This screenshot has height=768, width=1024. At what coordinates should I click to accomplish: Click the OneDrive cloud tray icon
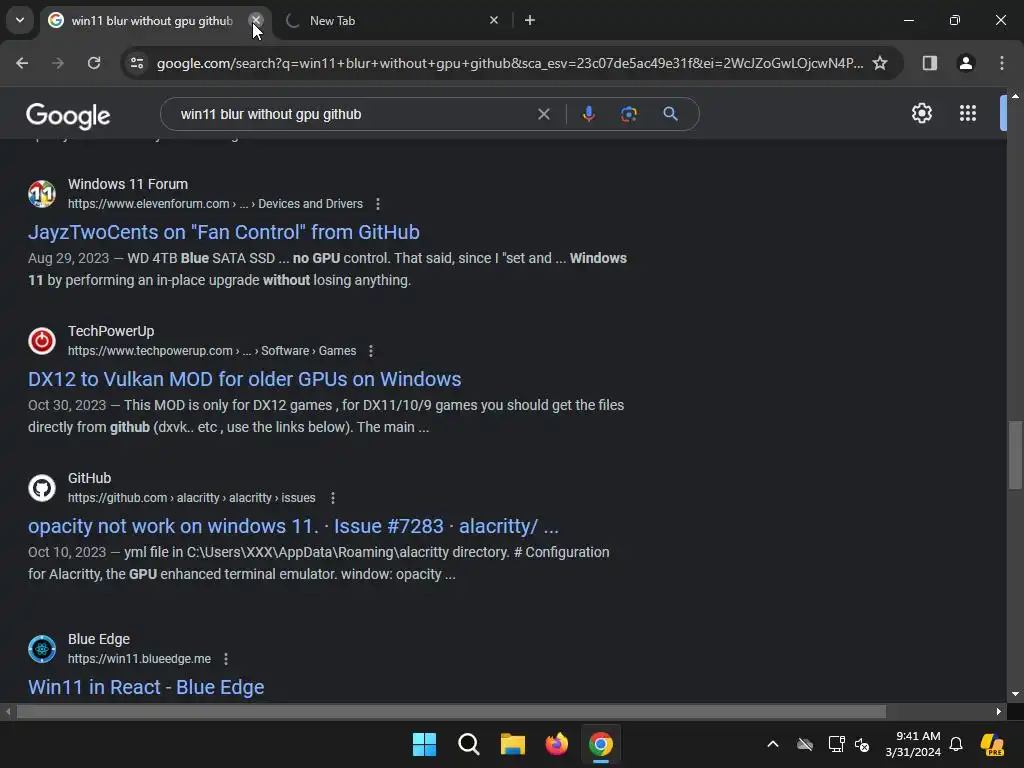pyautogui.click(x=805, y=744)
